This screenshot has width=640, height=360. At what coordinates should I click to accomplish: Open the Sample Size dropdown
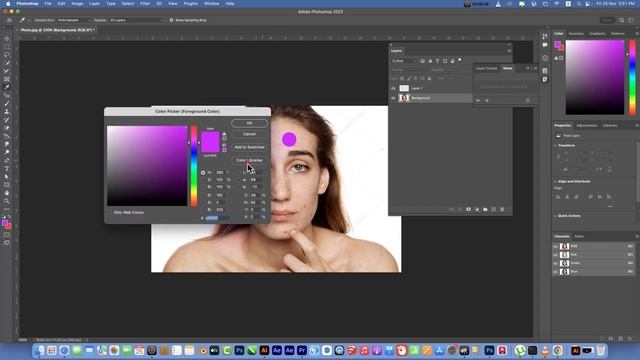pyautogui.click(x=73, y=20)
